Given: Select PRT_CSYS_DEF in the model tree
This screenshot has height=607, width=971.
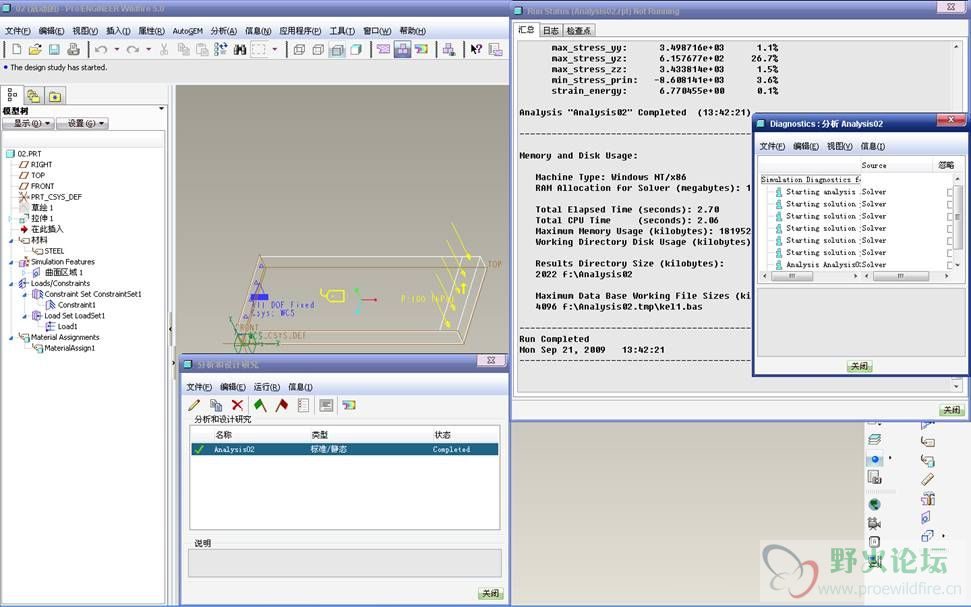Looking at the screenshot, I should tap(50, 197).
